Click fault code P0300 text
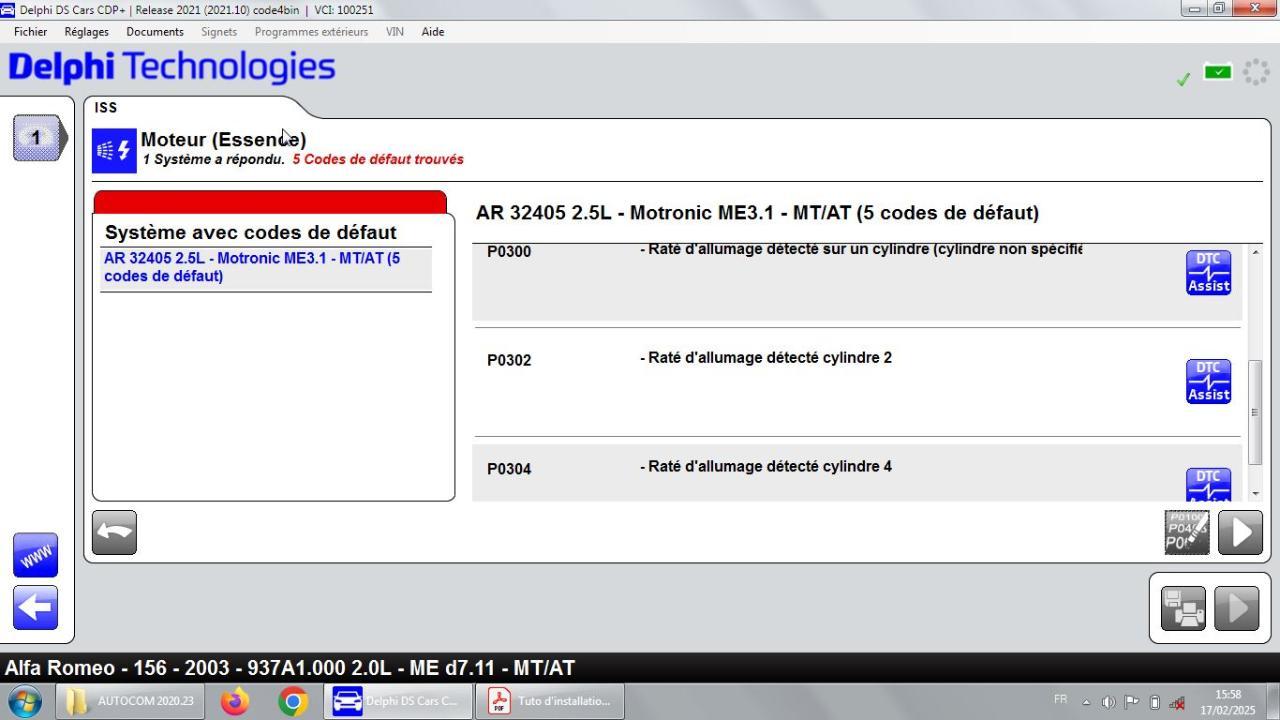 [509, 252]
